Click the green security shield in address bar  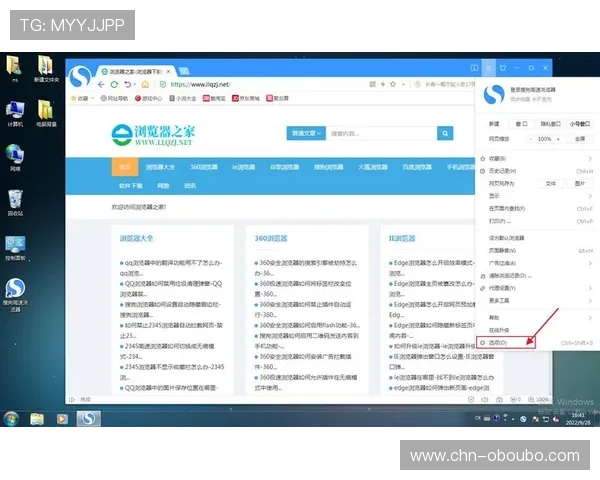(x=163, y=85)
